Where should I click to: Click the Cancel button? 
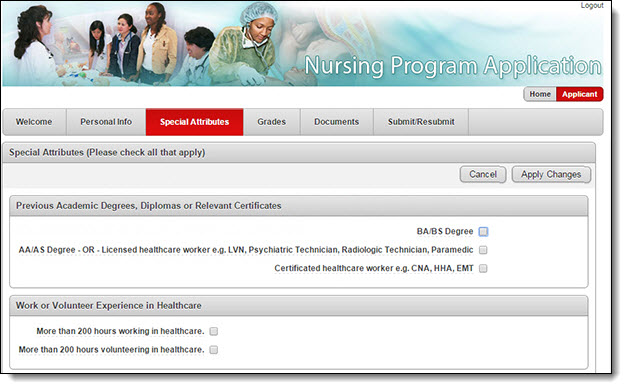point(483,175)
